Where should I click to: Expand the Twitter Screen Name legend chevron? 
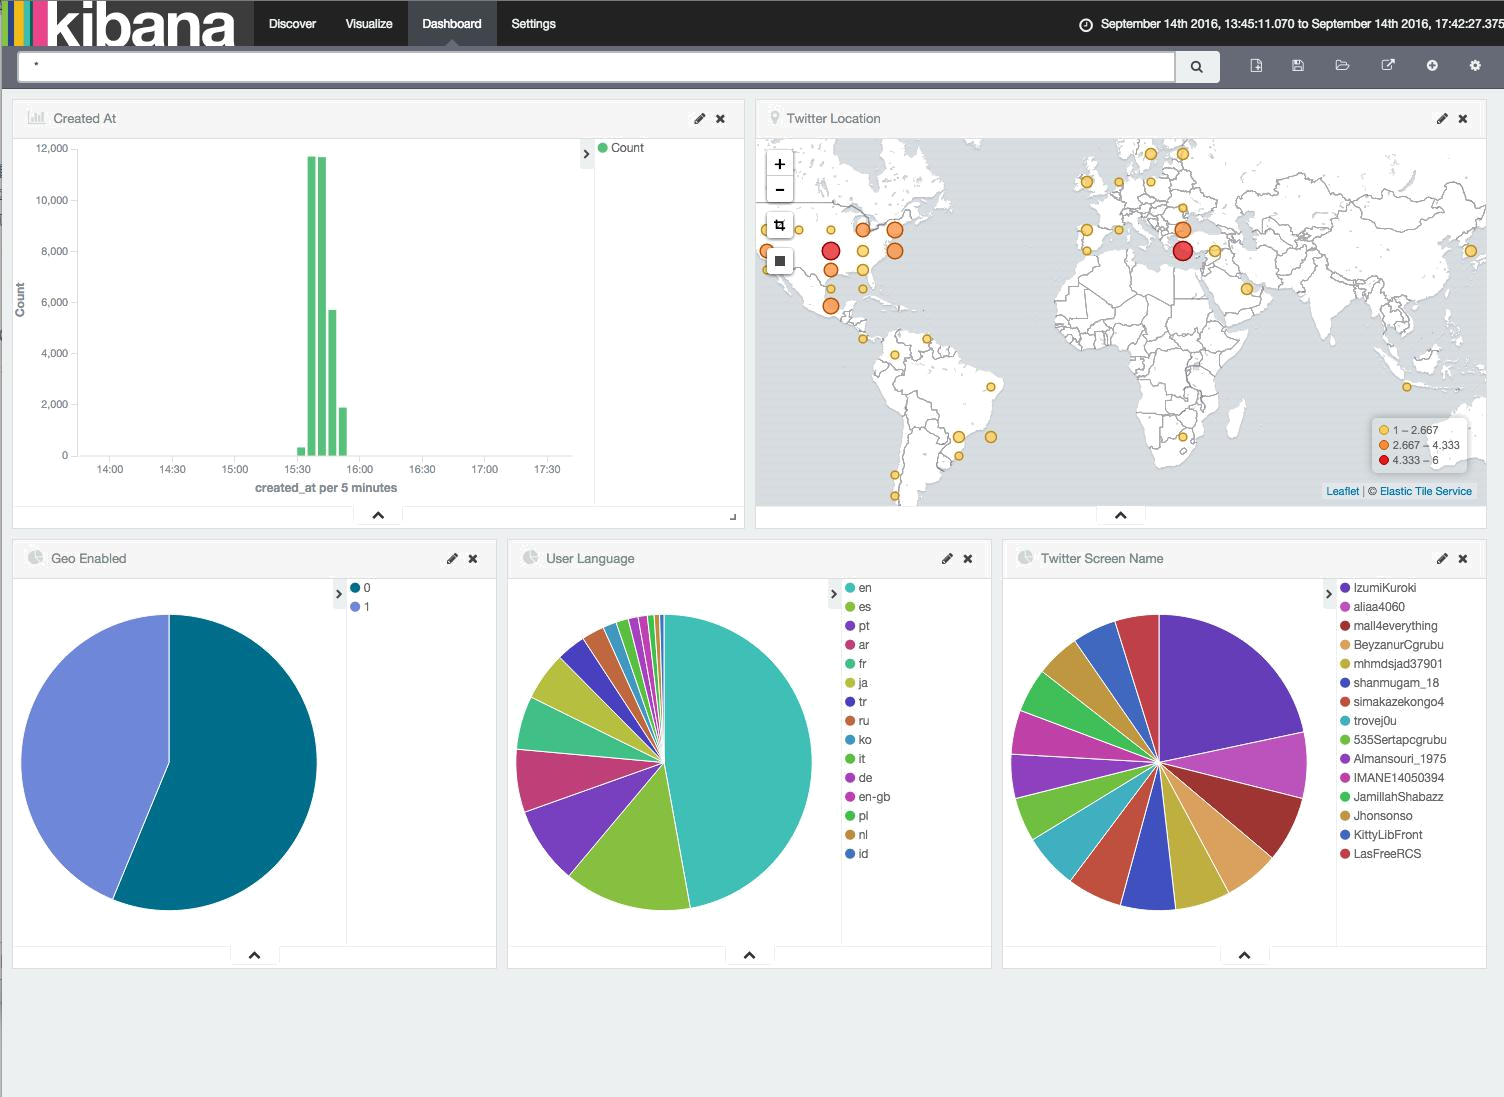pos(1330,593)
